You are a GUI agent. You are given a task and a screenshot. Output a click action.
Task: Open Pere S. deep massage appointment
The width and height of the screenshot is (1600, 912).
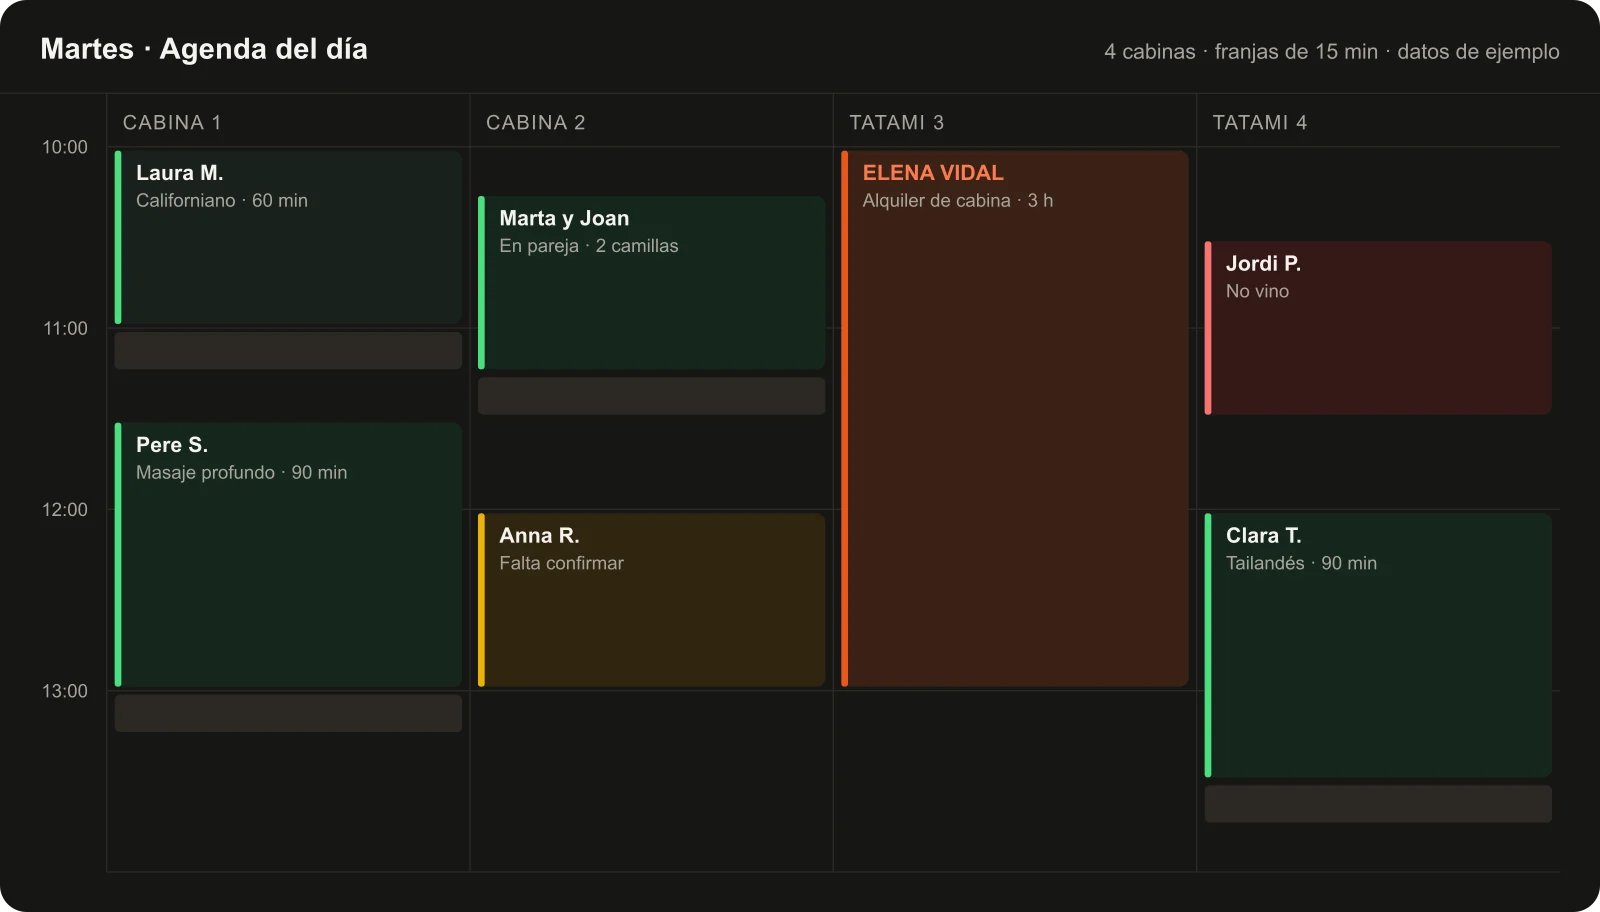tap(288, 554)
